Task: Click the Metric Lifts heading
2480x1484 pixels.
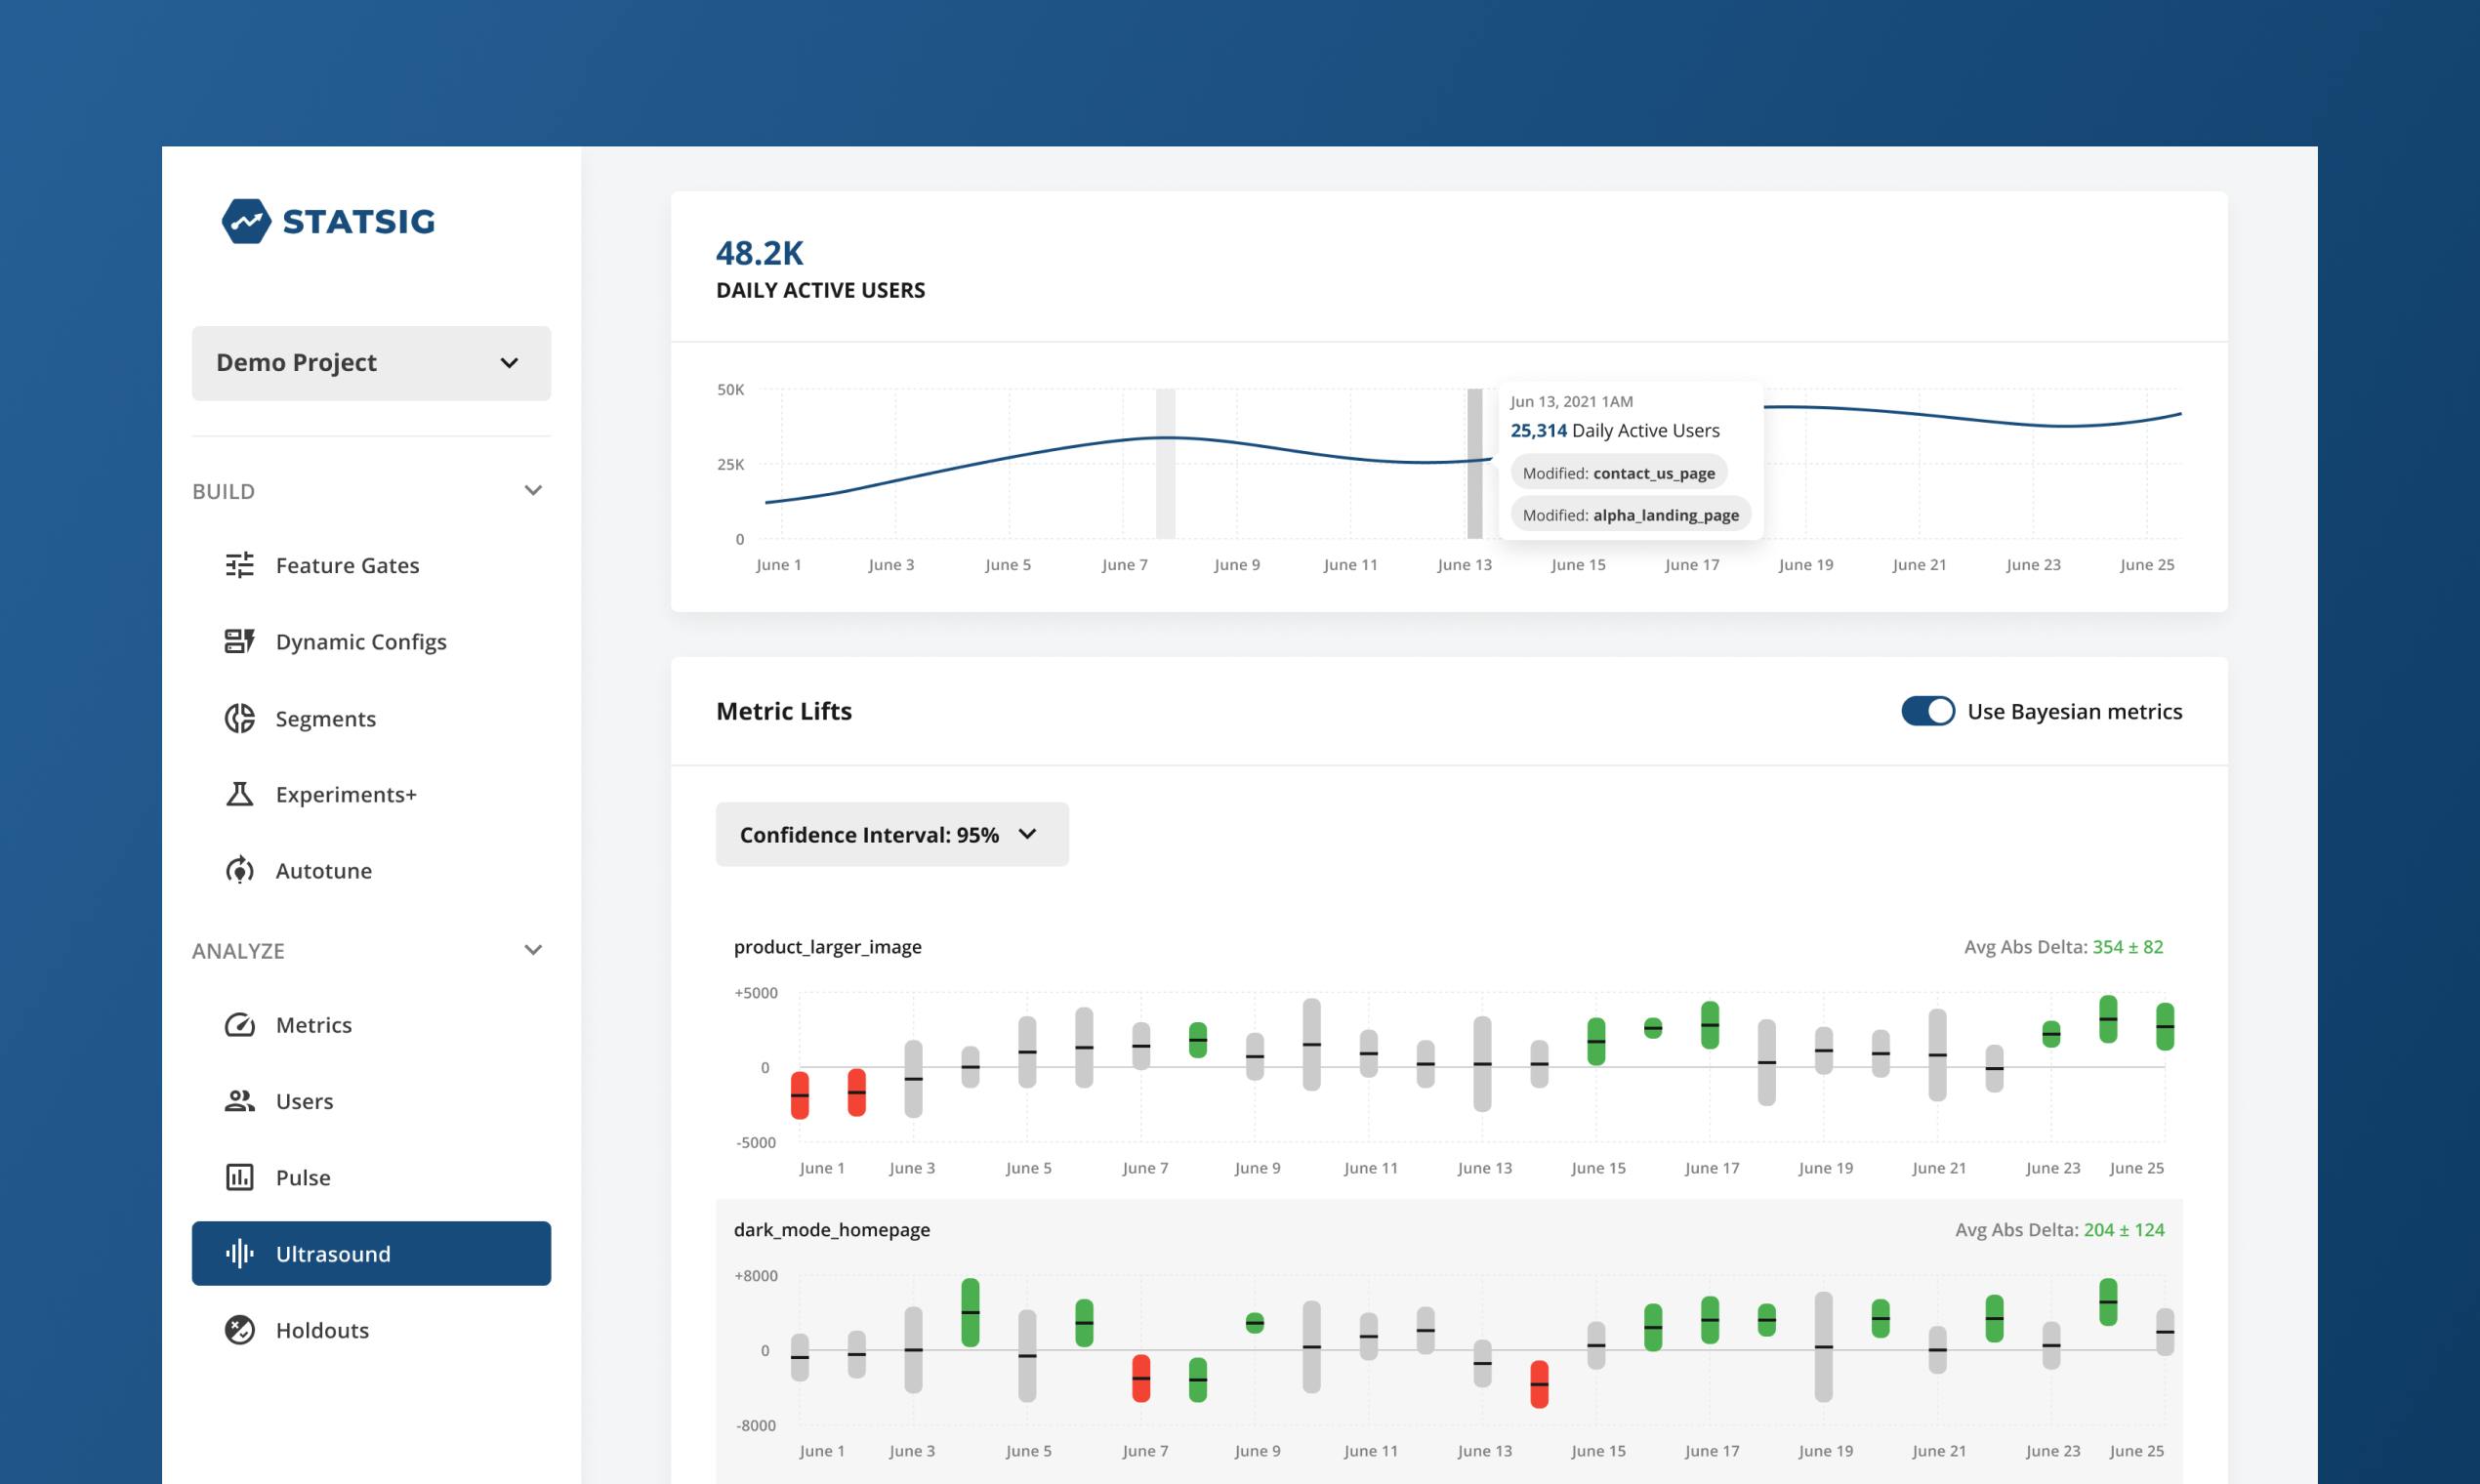Action: point(784,711)
